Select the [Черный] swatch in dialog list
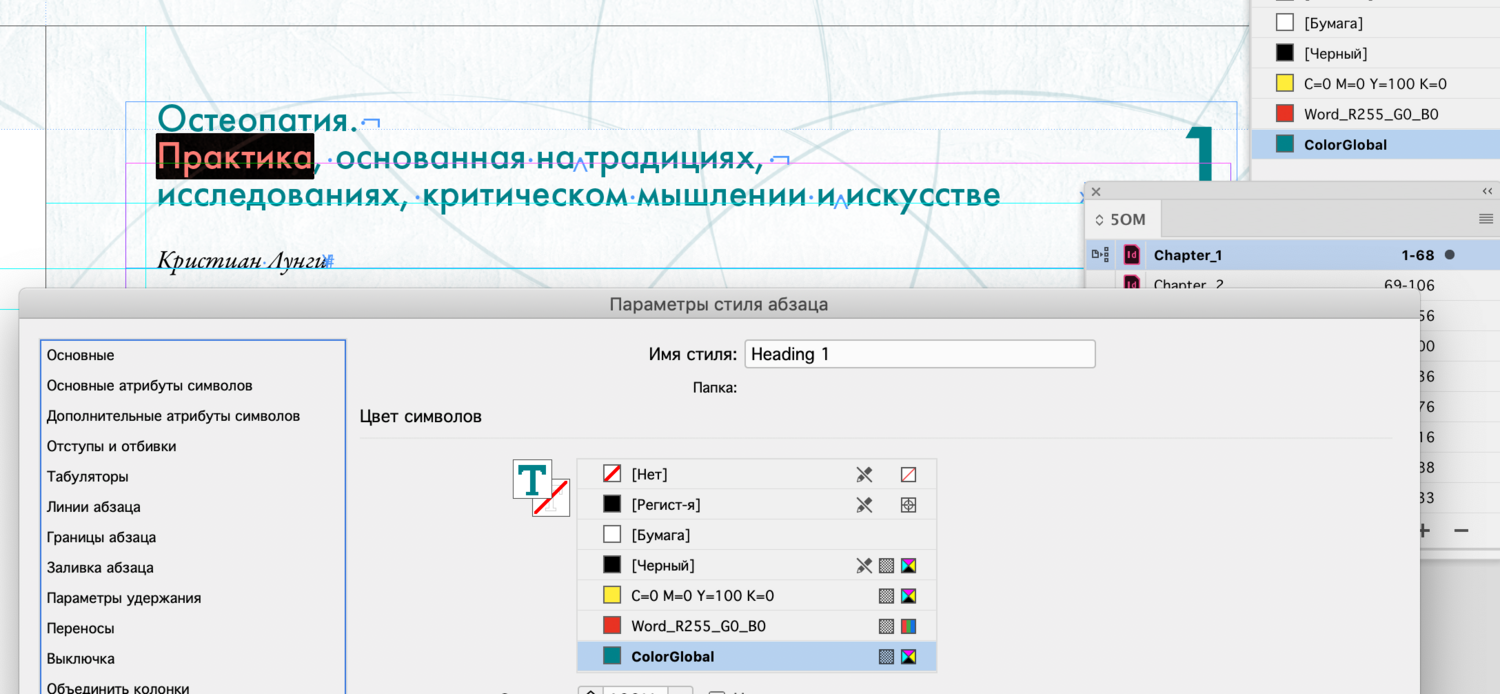1500x694 pixels. click(x=757, y=566)
